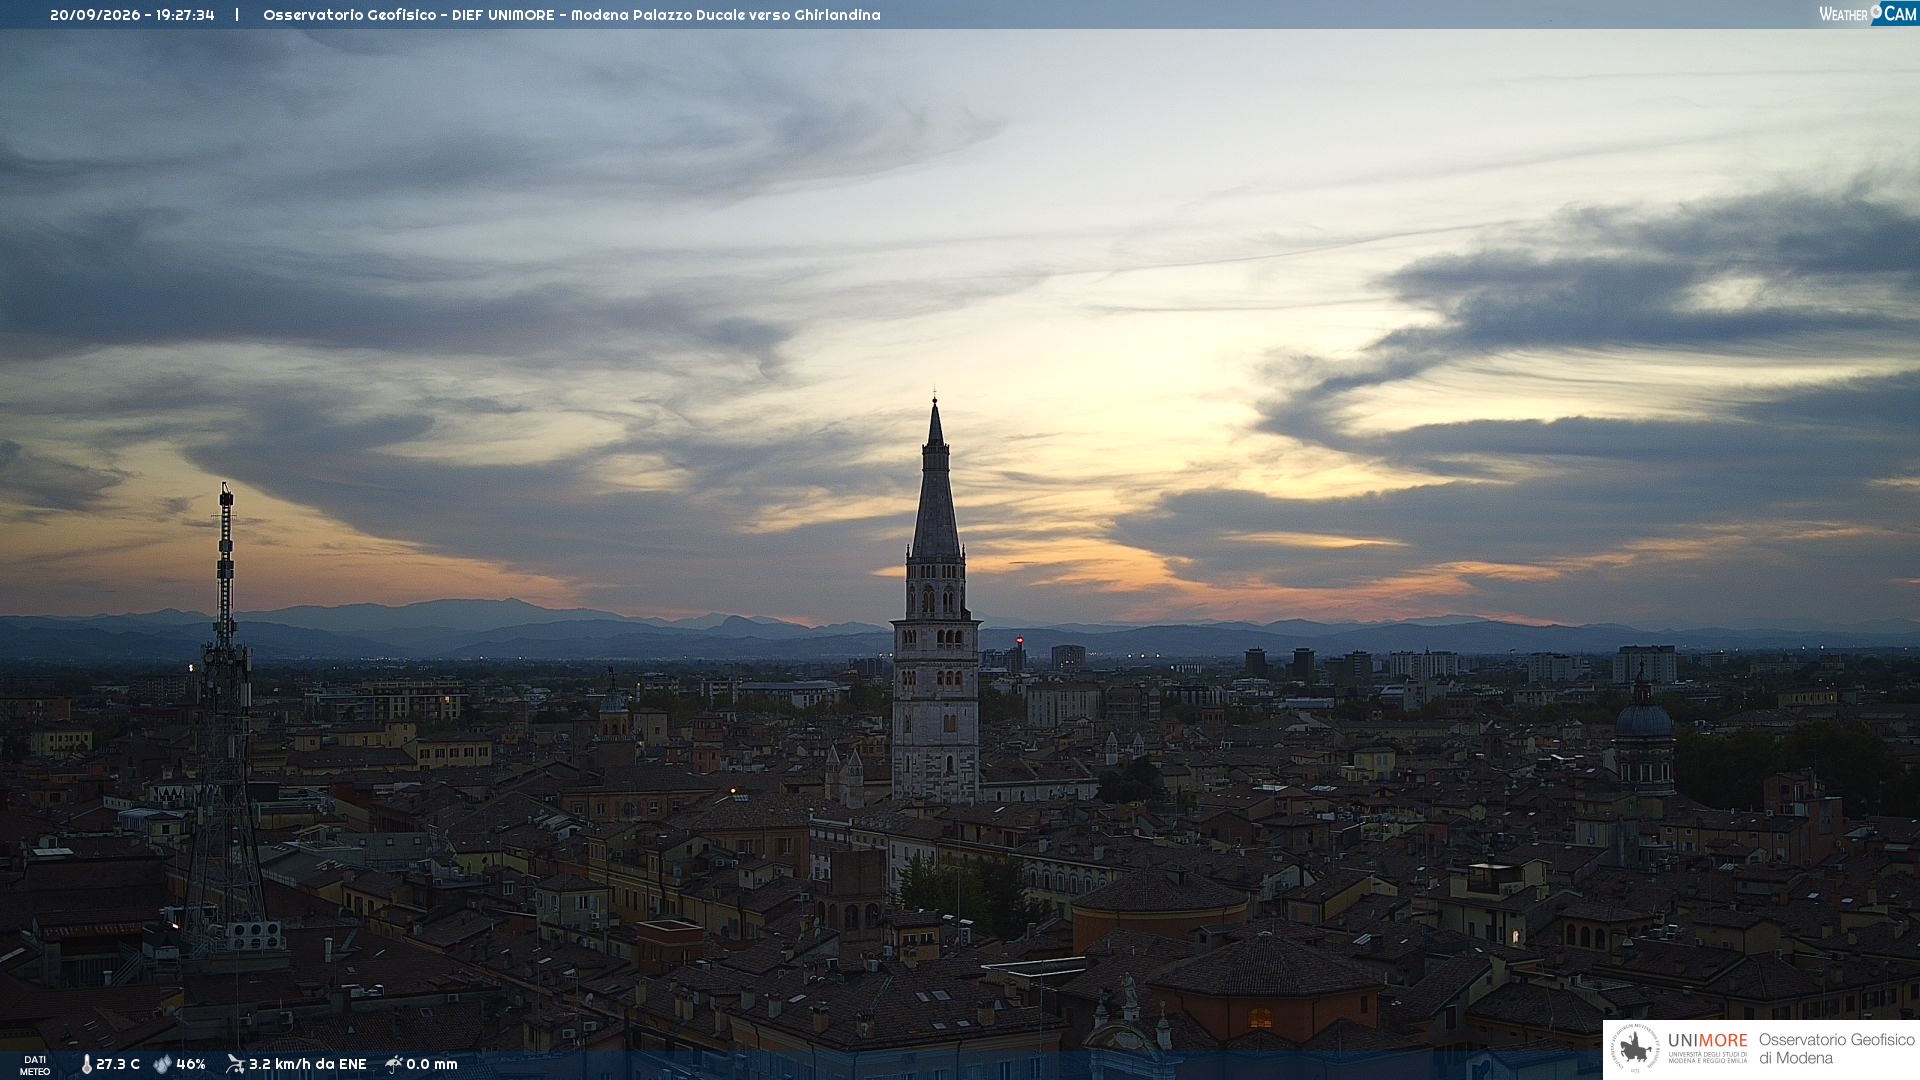Image resolution: width=1920 pixels, height=1080 pixels.
Task: Click the Ghirlandina tower in the image
Action: click(x=935, y=600)
